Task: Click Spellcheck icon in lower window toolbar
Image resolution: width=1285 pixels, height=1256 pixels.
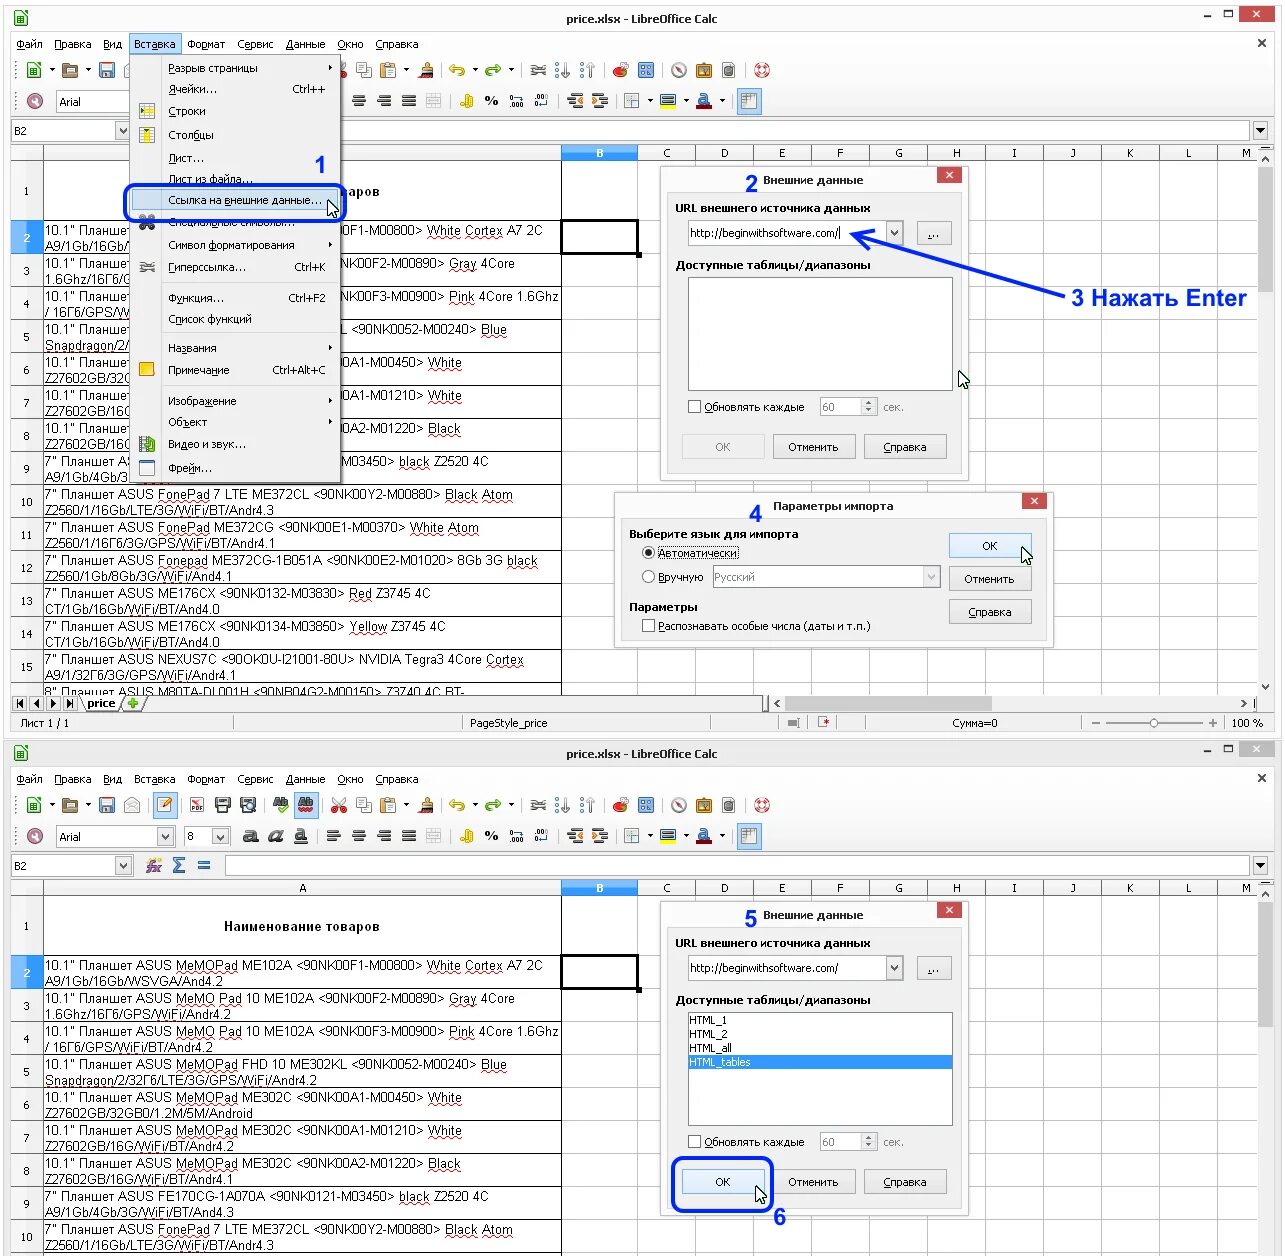Action: [280, 805]
